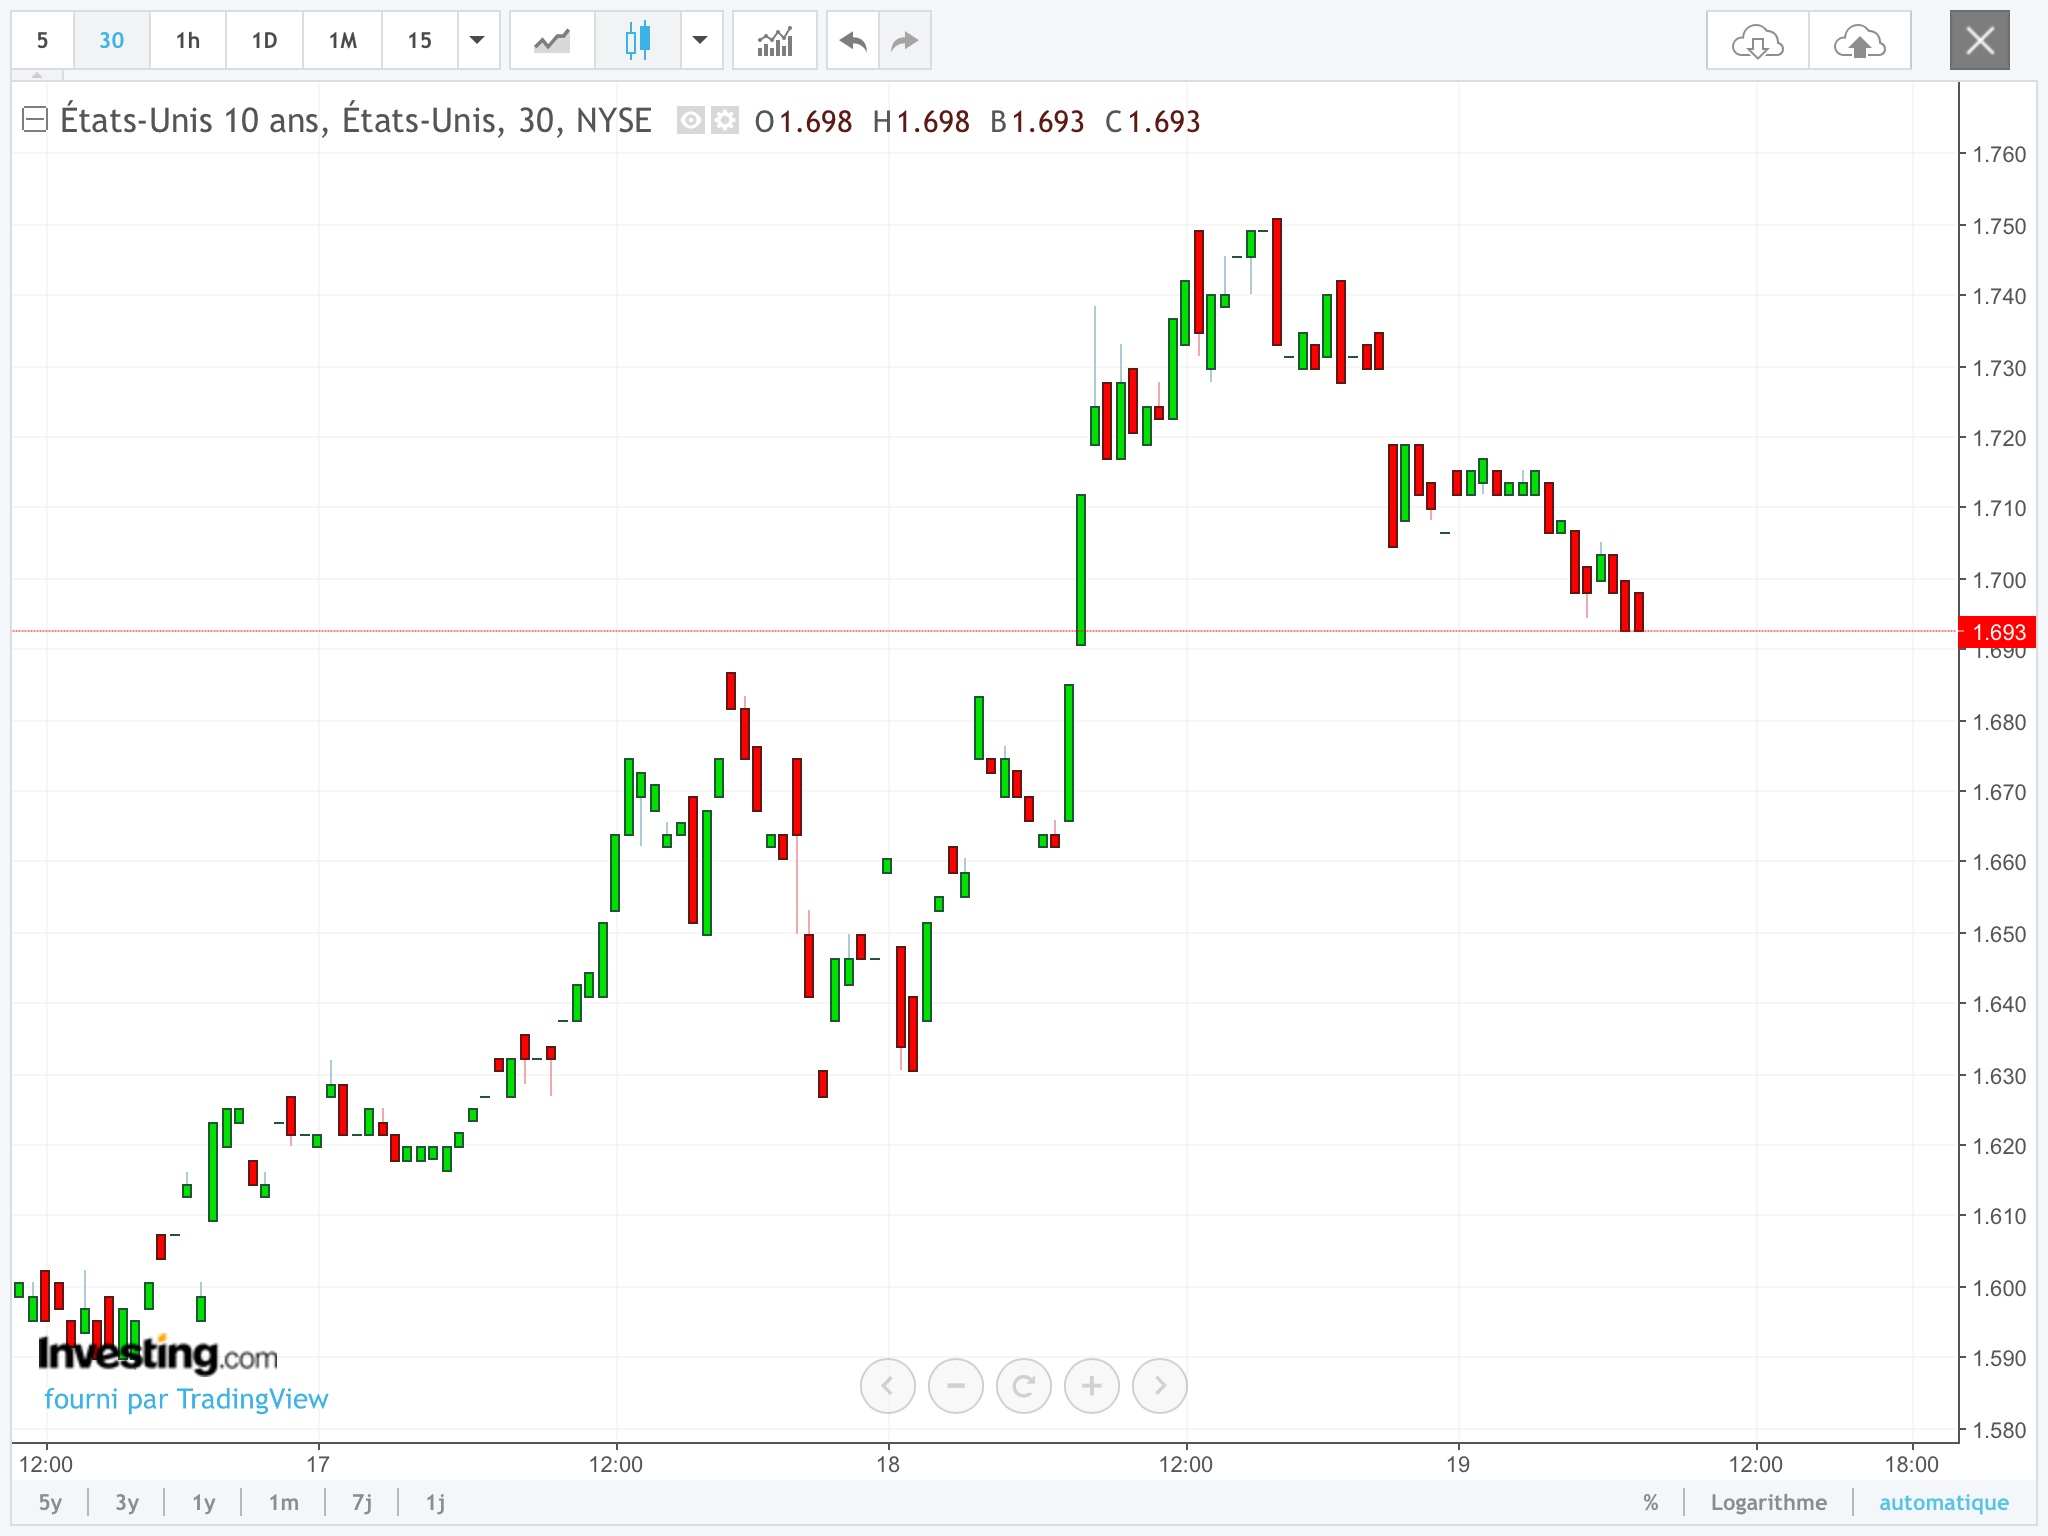The image size is (2048, 1536).
Task: Click the zoom out minus button
Action: pos(955,1386)
